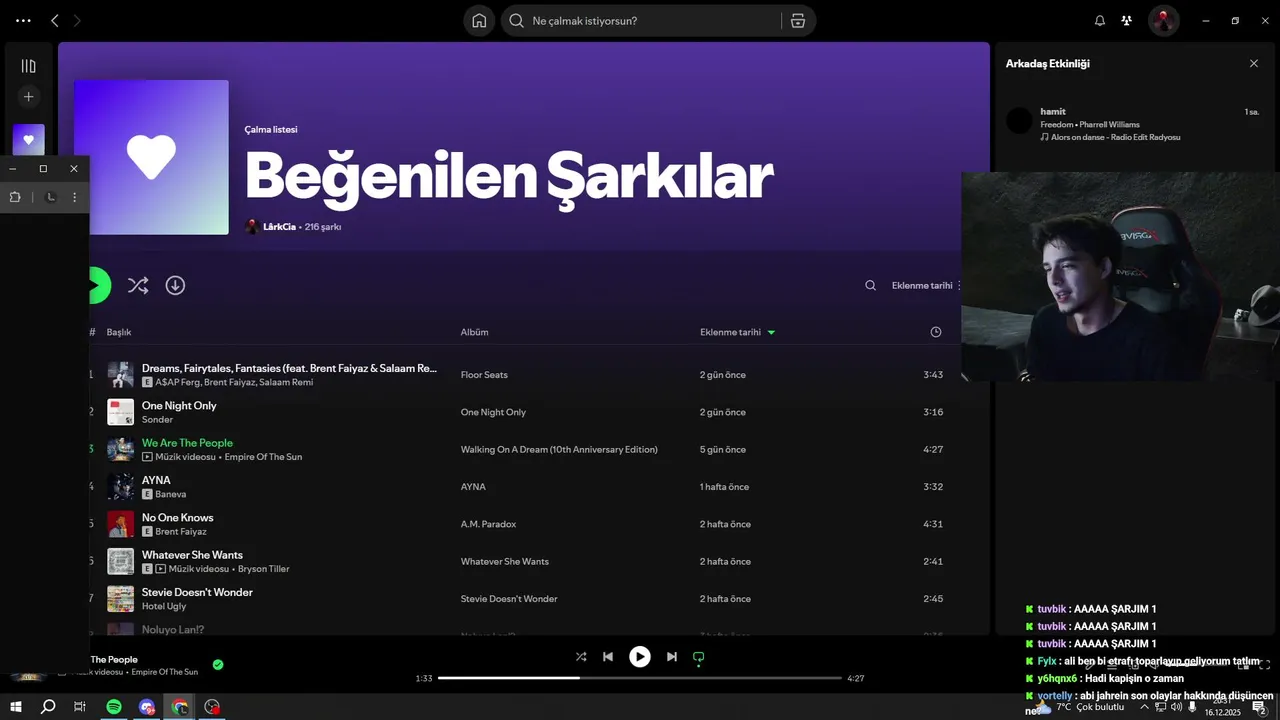
Task: Open the Browse icon beside search
Action: (x=798, y=21)
